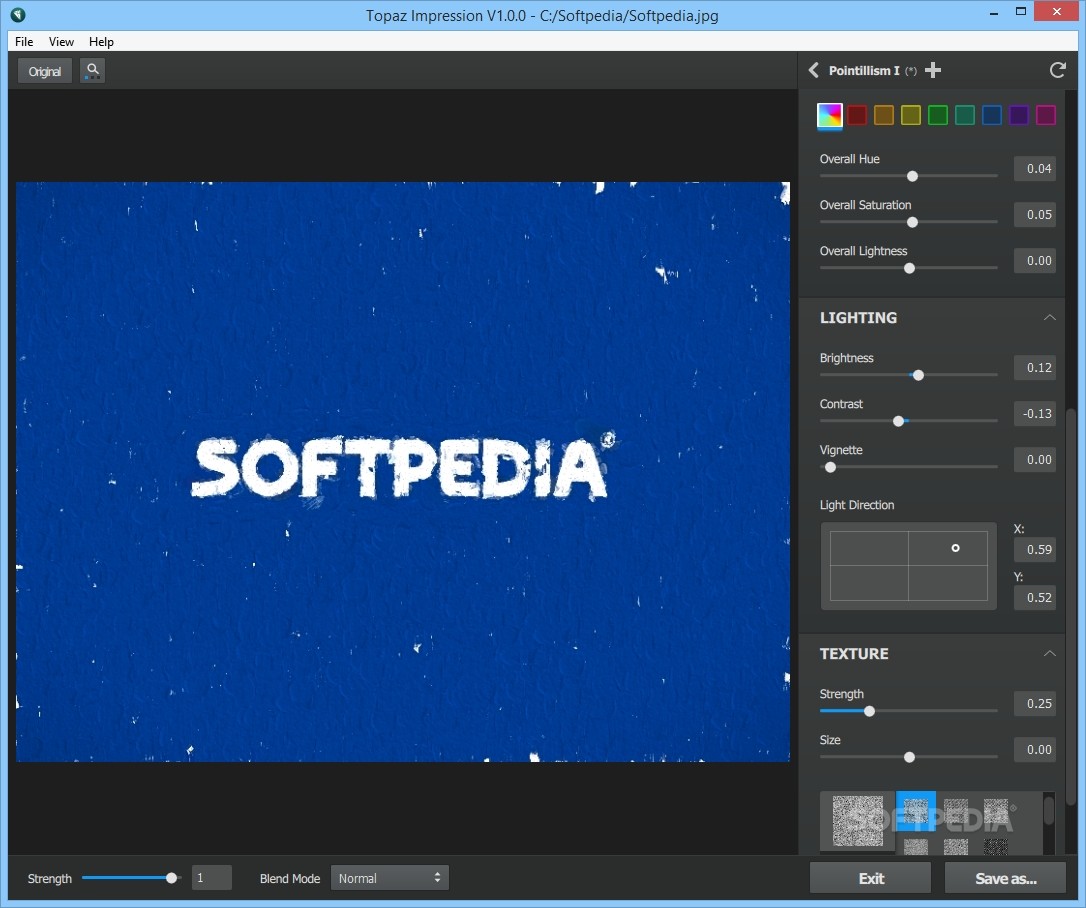This screenshot has height=908, width=1086.
Task: Select the highlighted blue texture thumbnail
Action: (x=916, y=811)
